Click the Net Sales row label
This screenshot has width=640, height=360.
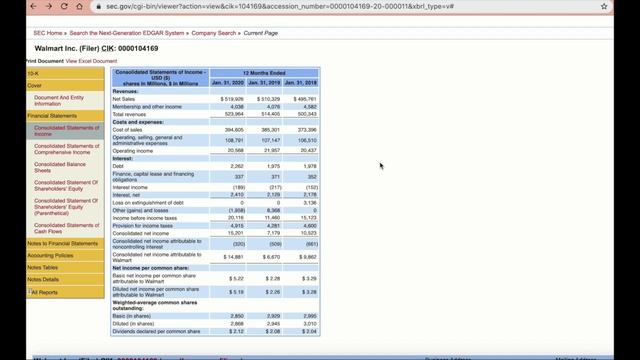pos(124,99)
